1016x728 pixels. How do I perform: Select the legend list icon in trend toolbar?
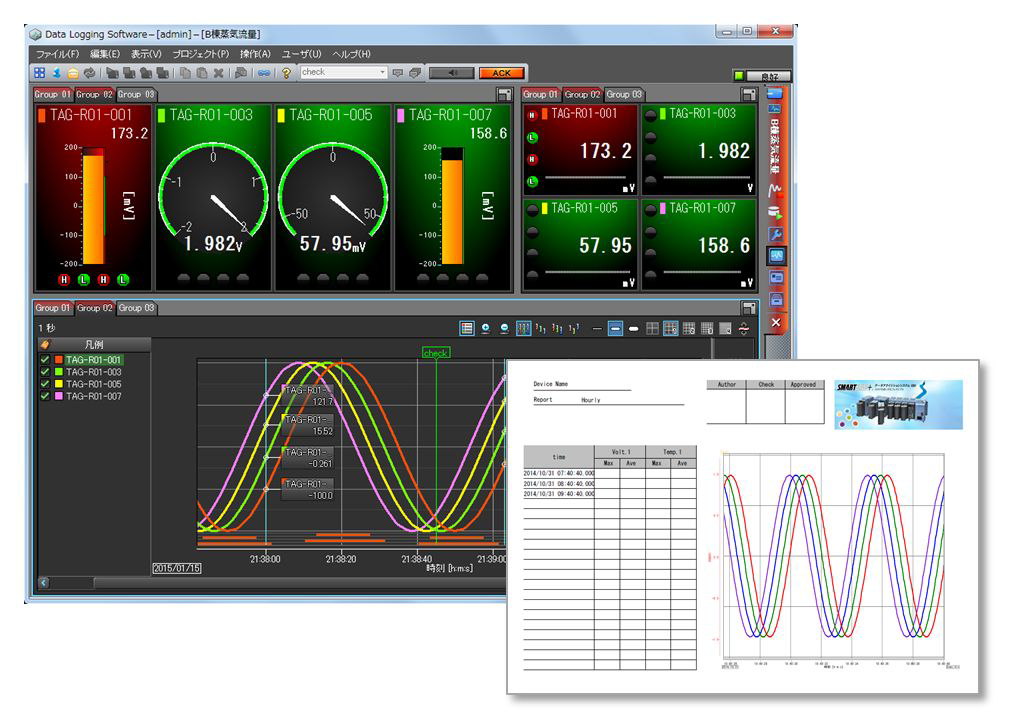[x=467, y=326]
